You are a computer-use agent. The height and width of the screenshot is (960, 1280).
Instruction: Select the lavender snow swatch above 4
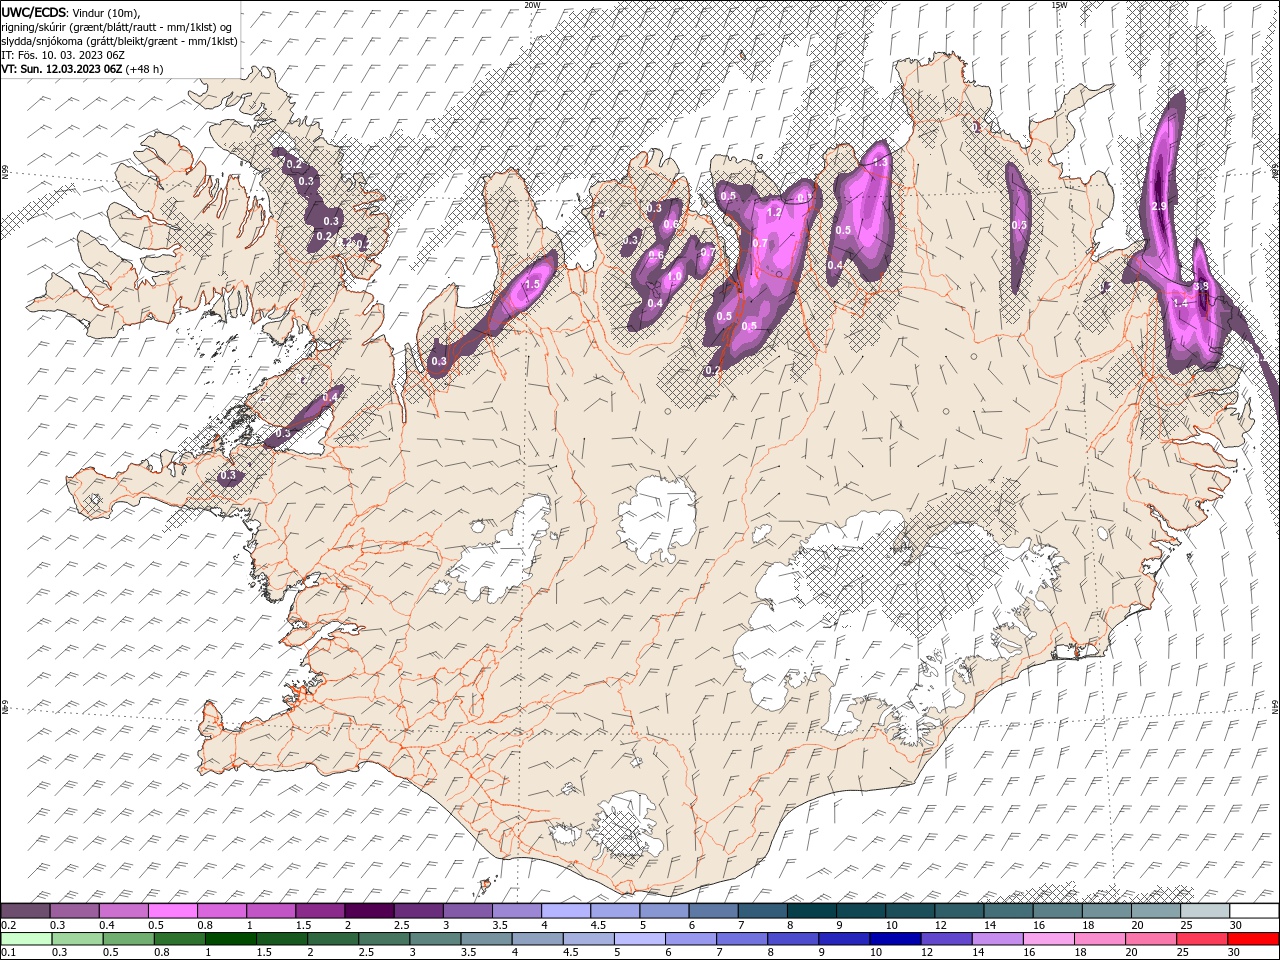(x=565, y=911)
